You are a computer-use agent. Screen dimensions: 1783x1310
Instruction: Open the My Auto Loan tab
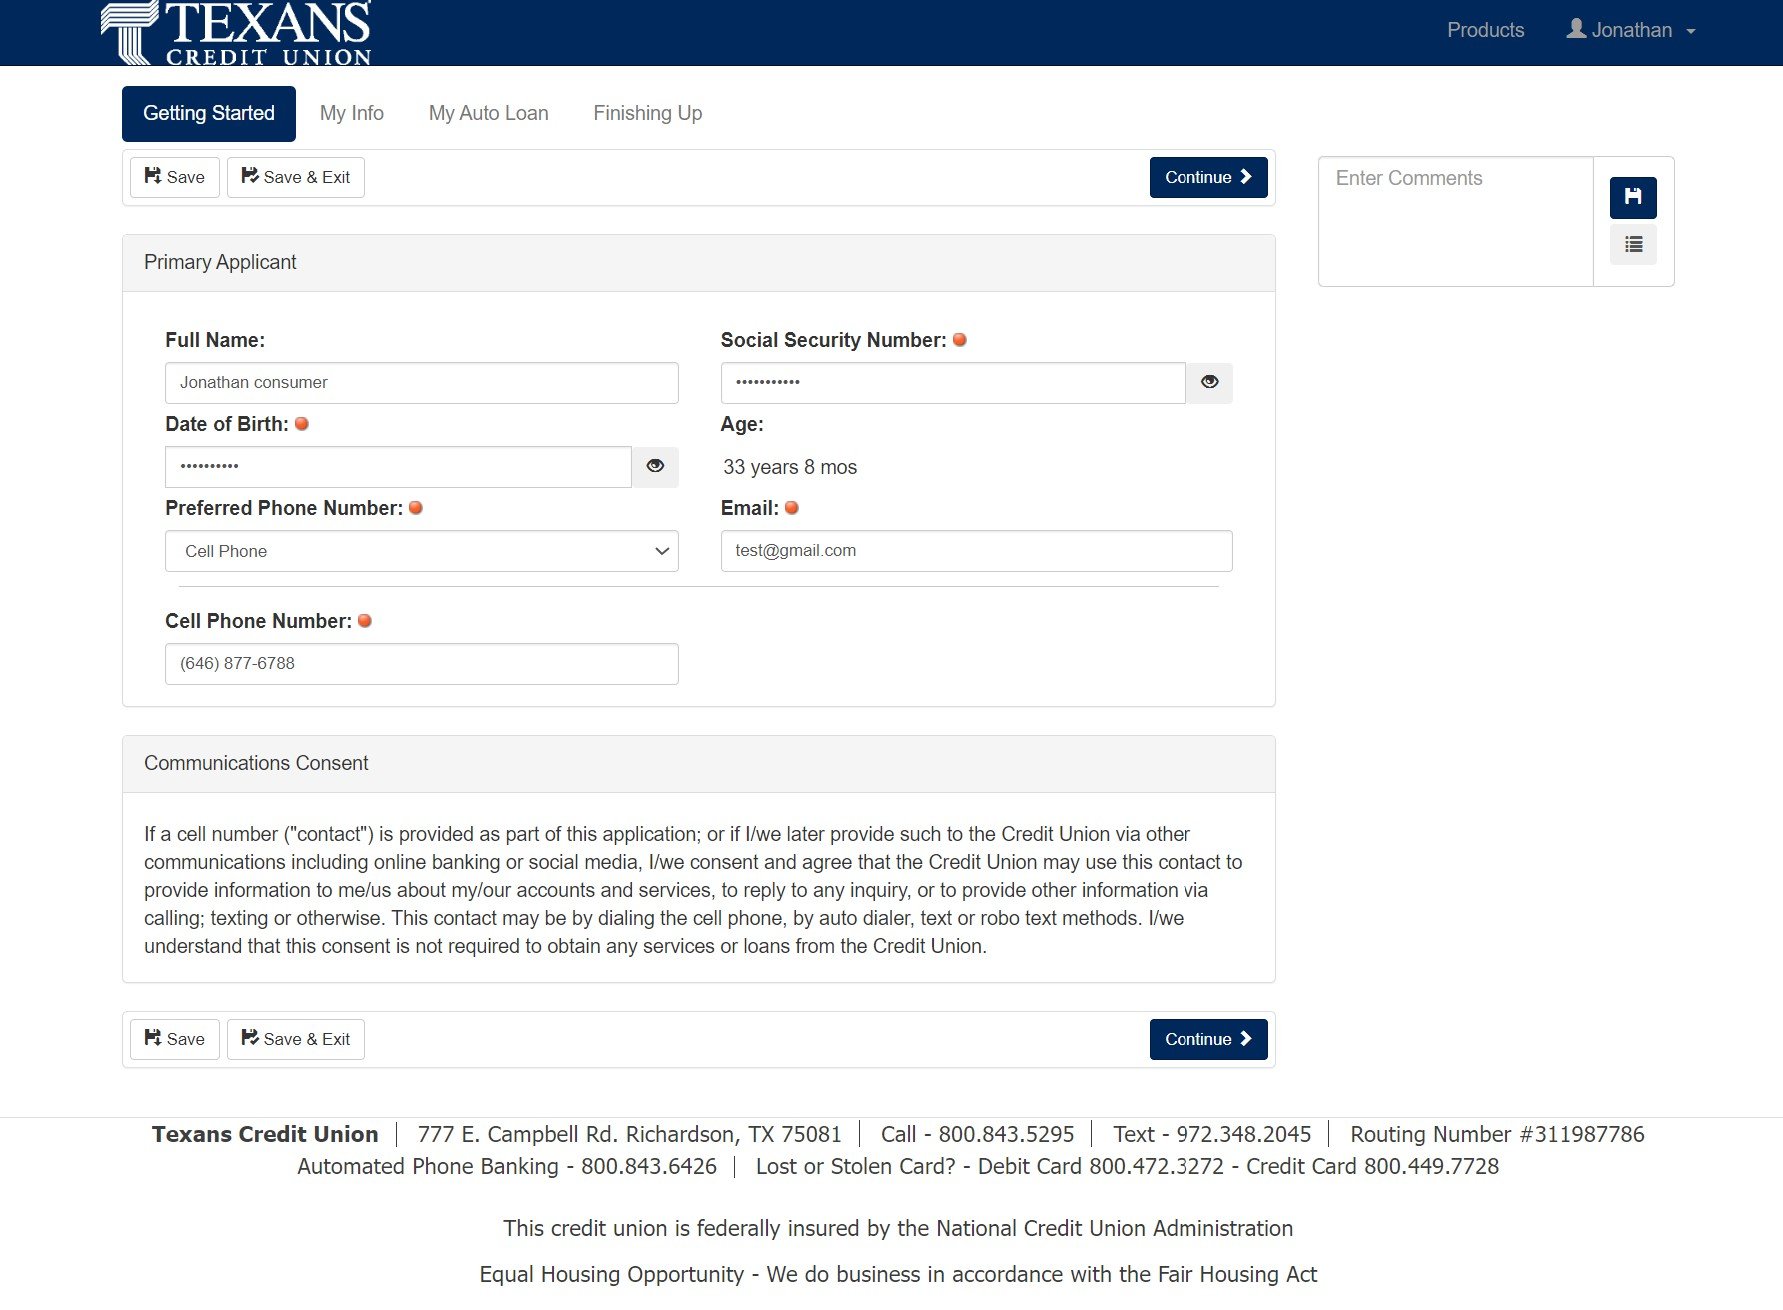[489, 113]
